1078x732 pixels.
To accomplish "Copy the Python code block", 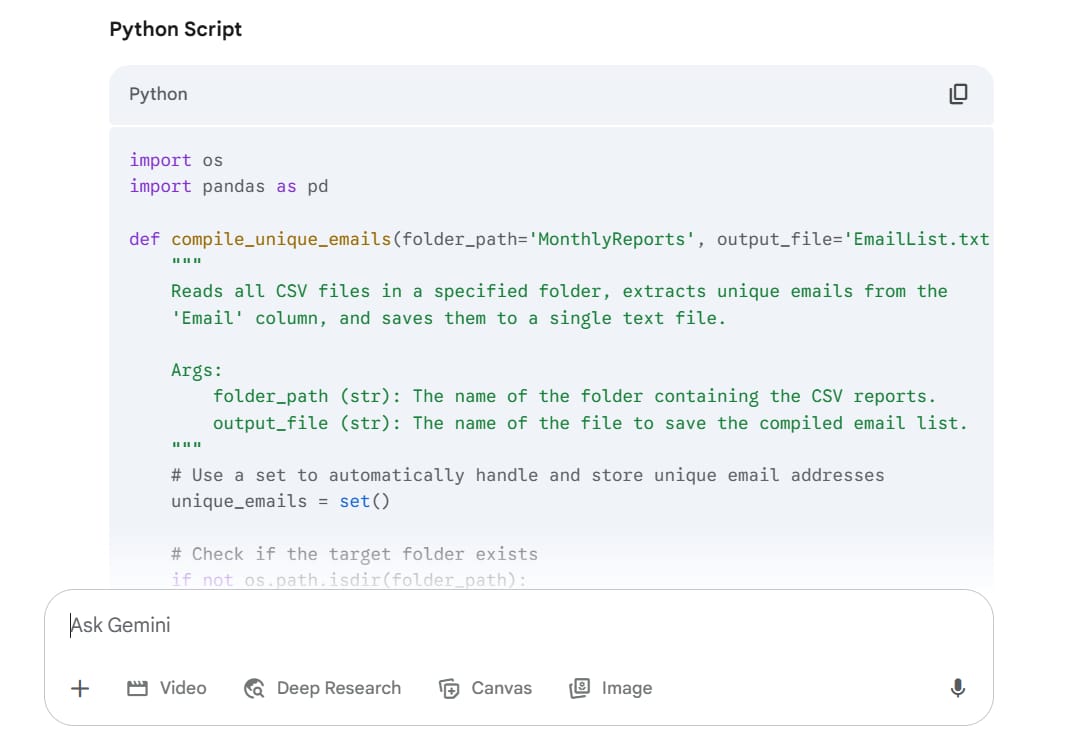I will [x=958, y=94].
